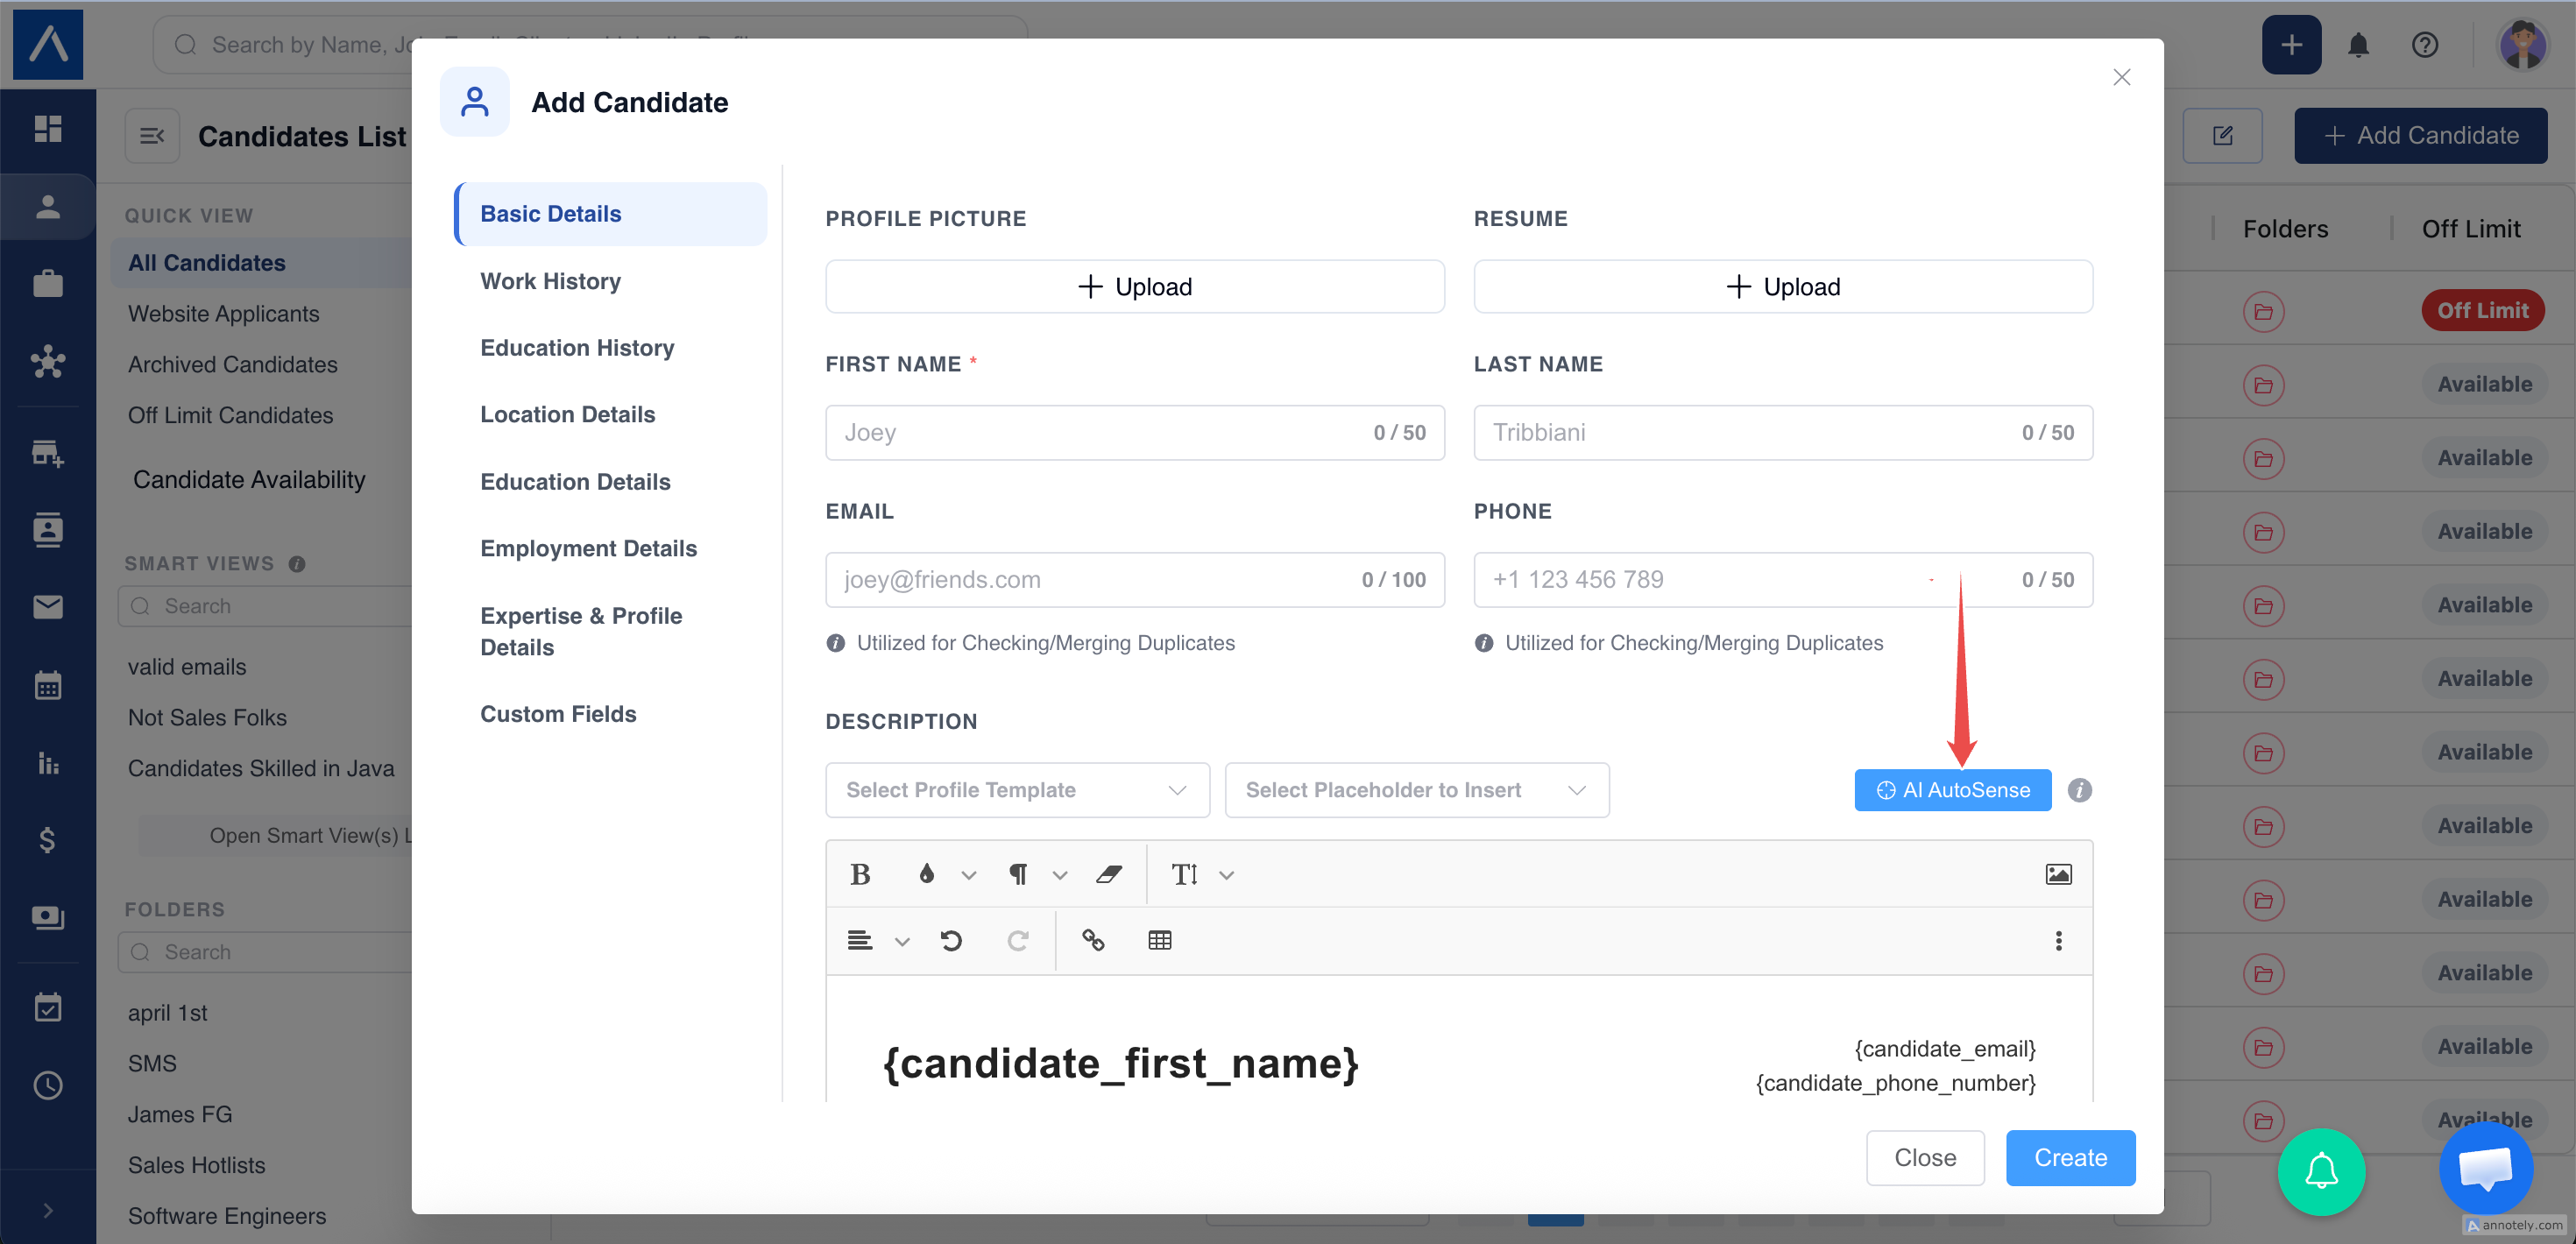The width and height of the screenshot is (2576, 1244).
Task: Open the green notification bell widget
Action: (2321, 1171)
